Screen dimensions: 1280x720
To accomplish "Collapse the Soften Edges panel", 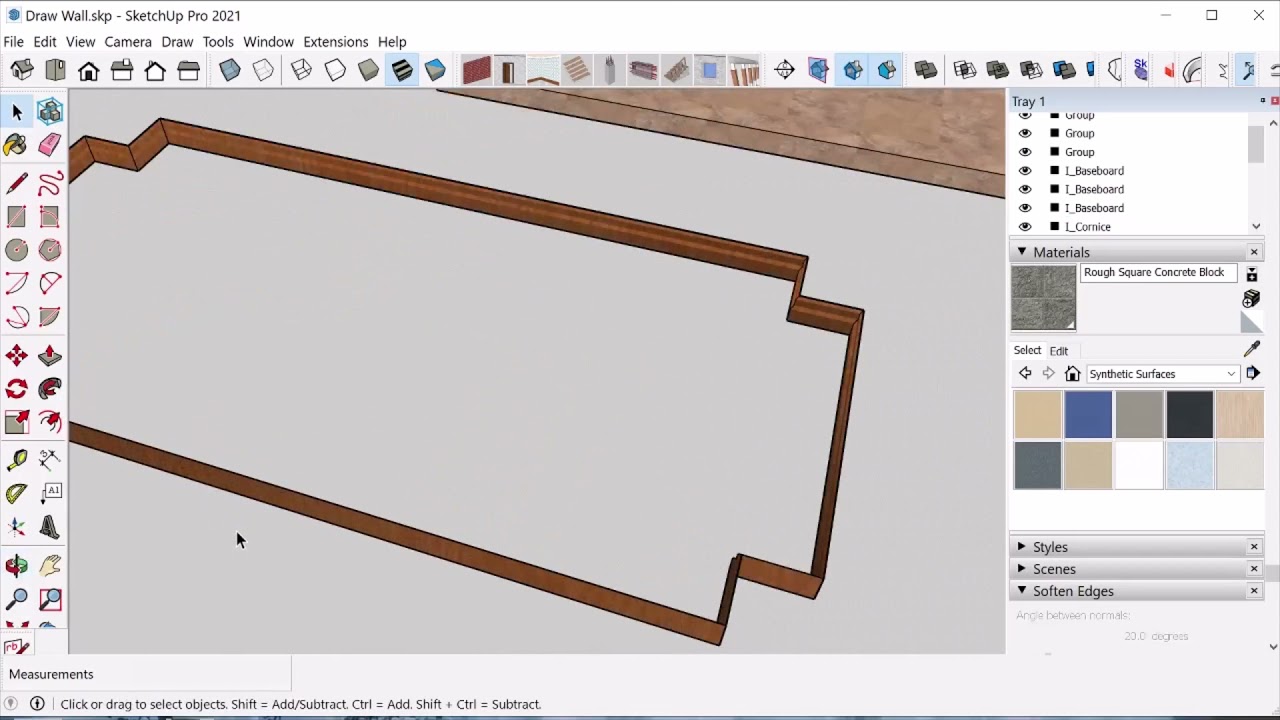I will [x=1021, y=591].
